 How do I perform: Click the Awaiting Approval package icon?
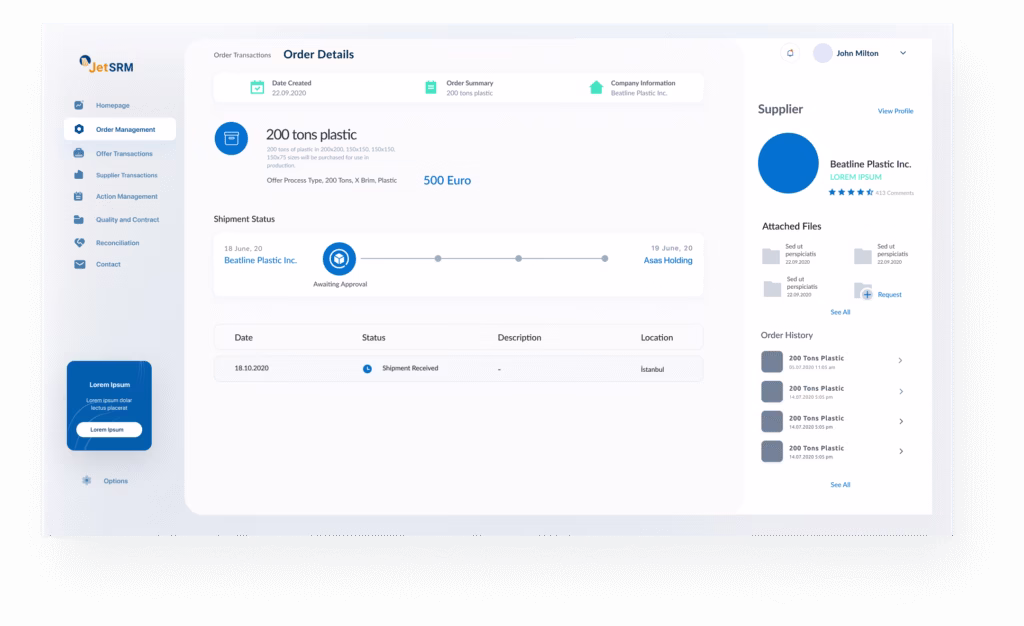coord(339,259)
